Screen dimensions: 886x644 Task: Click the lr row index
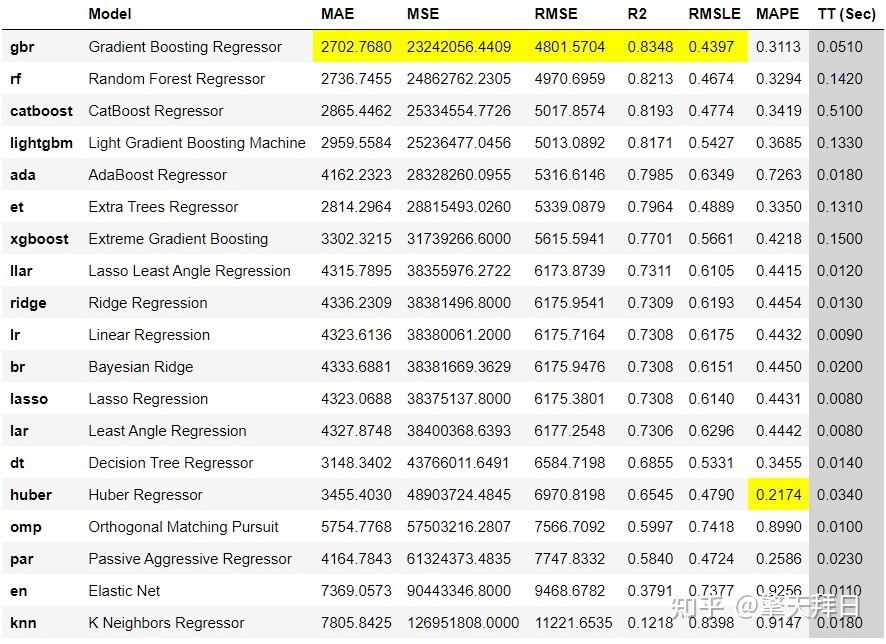coord(15,335)
